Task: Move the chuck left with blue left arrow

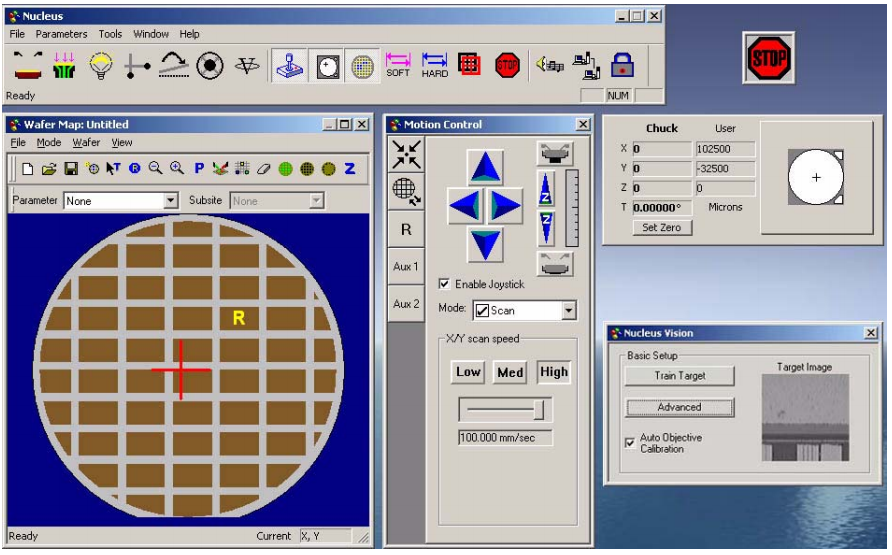Action: tap(466, 205)
